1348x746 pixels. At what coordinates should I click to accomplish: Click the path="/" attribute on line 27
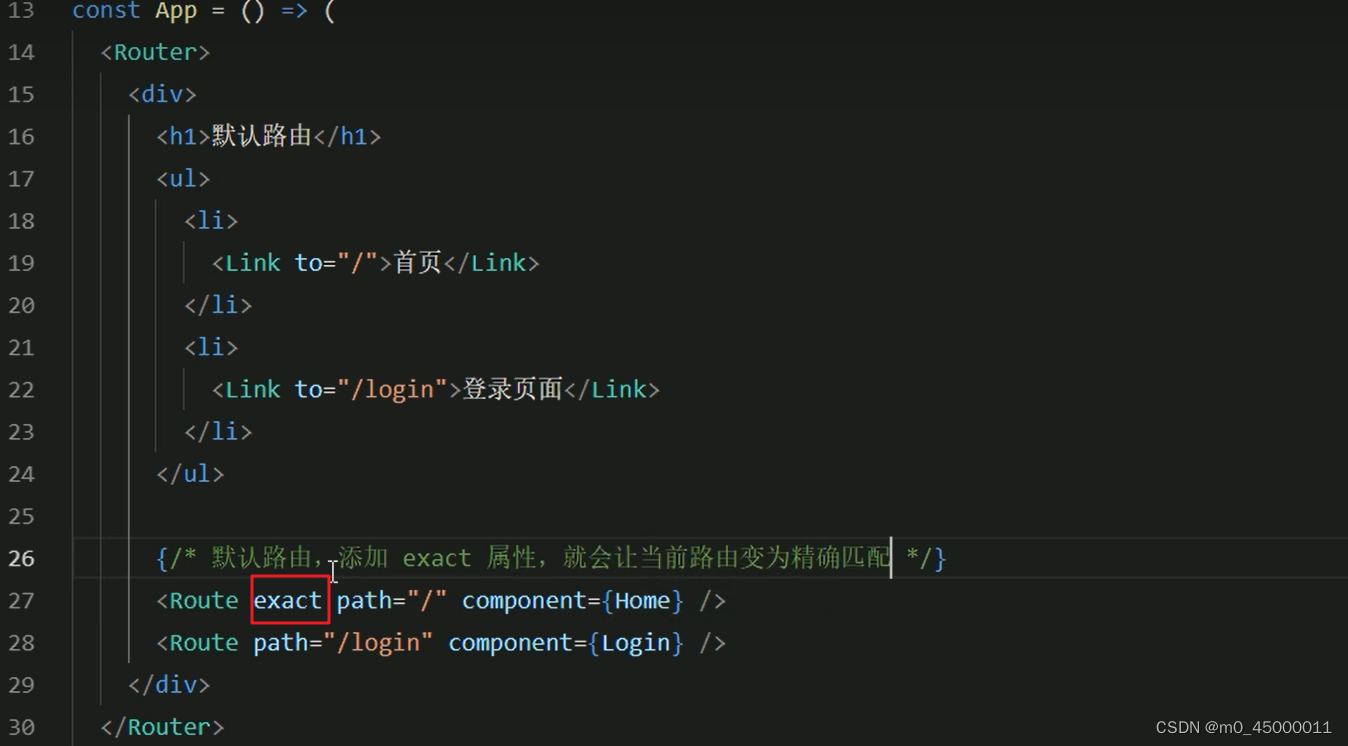pyautogui.click(x=392, y=601)
